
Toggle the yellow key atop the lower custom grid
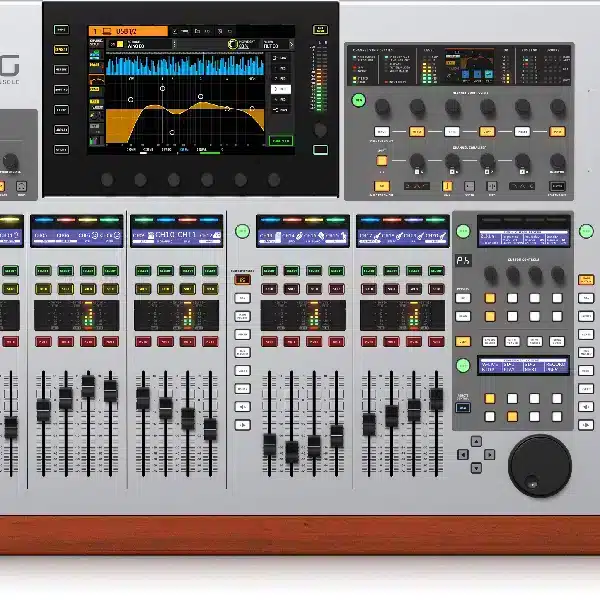490,399
